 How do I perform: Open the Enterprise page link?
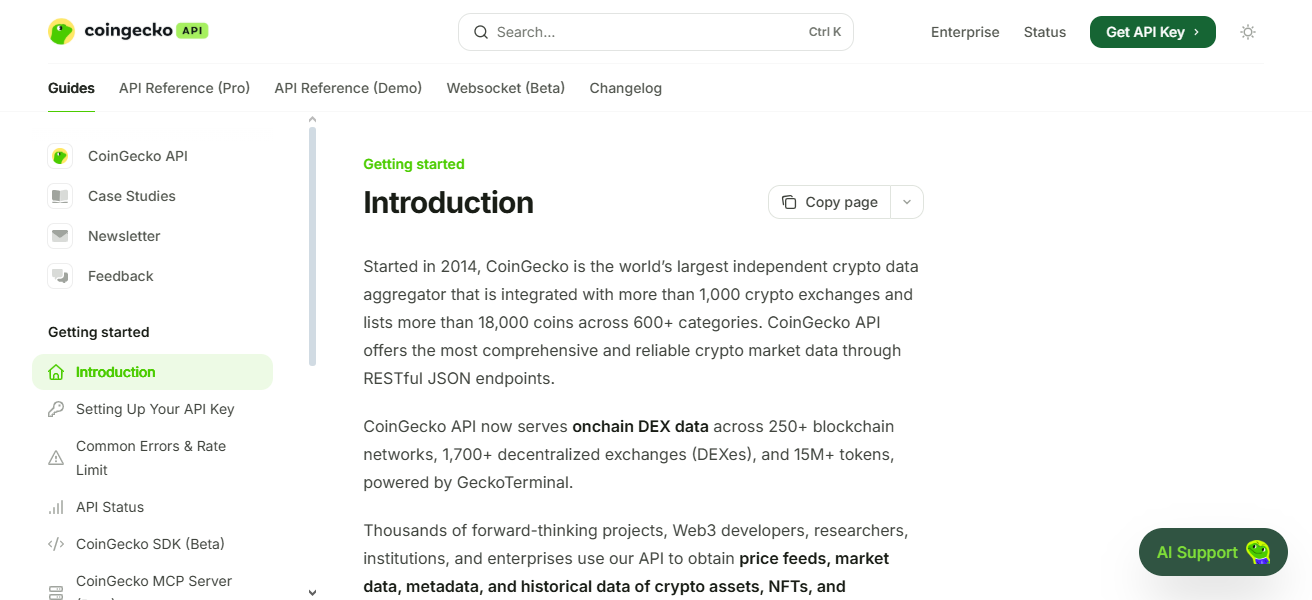click(x=964, y=31)
